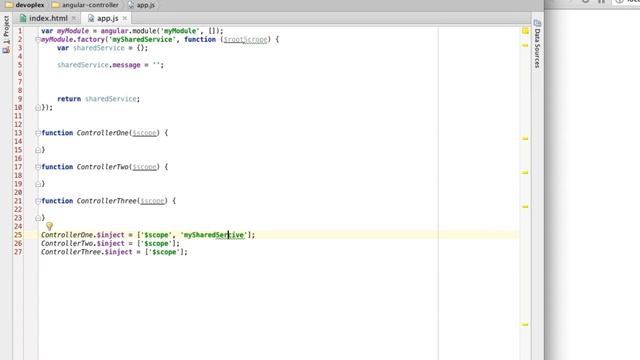Open the angular-controller breadcrumb folder
The width and height of the screenshot is (640, 360).
pos(86,5)
